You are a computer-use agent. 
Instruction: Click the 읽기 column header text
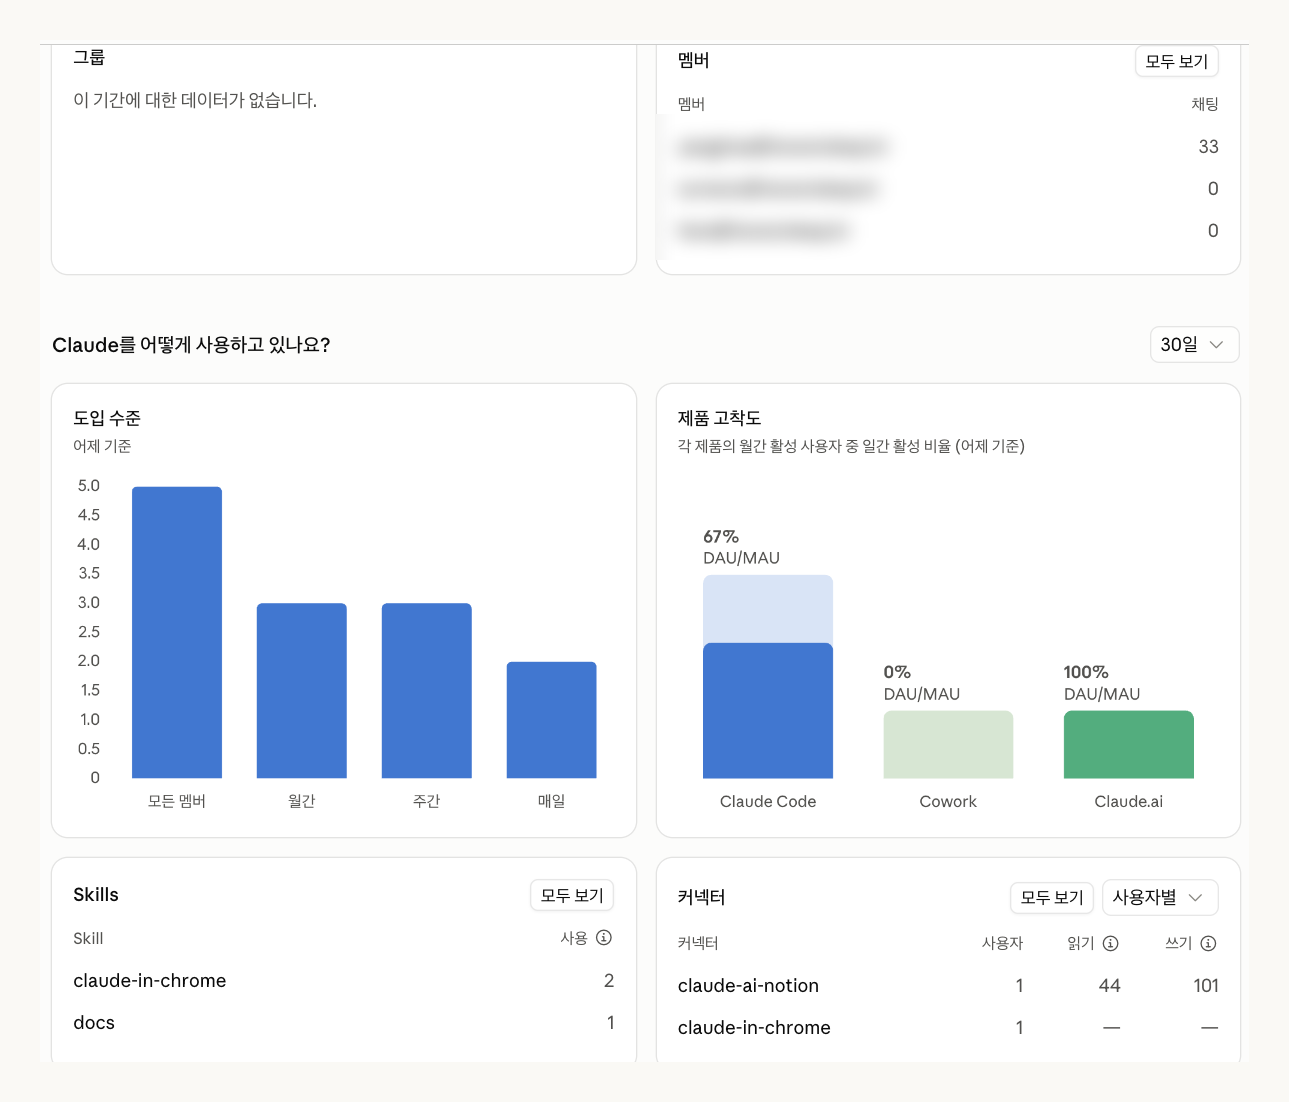[x=1081, y=943]
